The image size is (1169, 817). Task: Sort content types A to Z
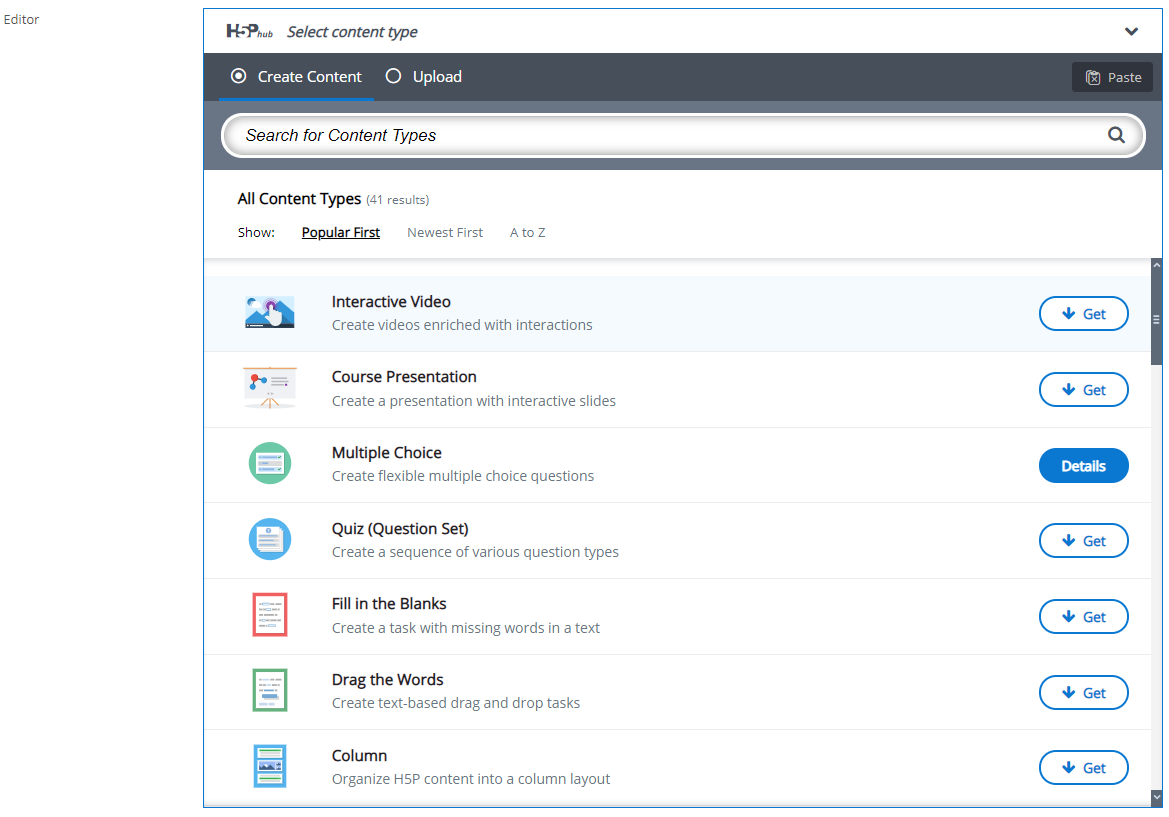[528, 233]
